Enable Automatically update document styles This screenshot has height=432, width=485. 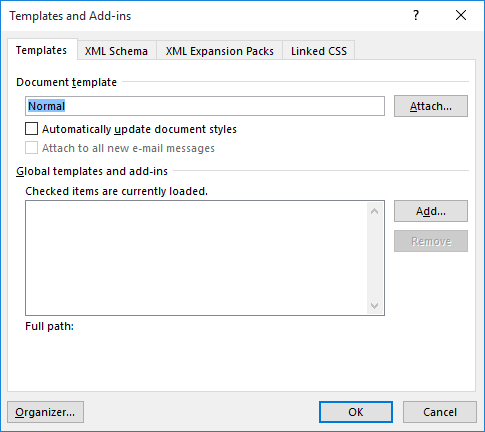point(131,129)
